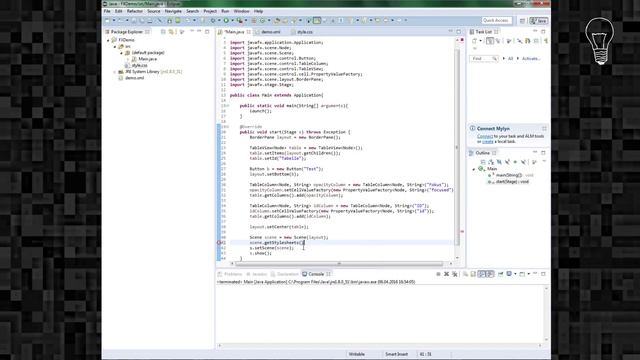Click Remove All Terminated Launches in Console

455,274
